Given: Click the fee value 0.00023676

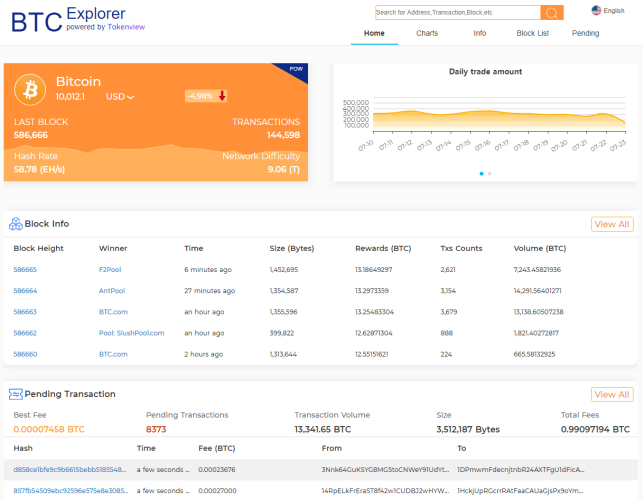Looking at the screenshot, I should (x=217, y=470).
